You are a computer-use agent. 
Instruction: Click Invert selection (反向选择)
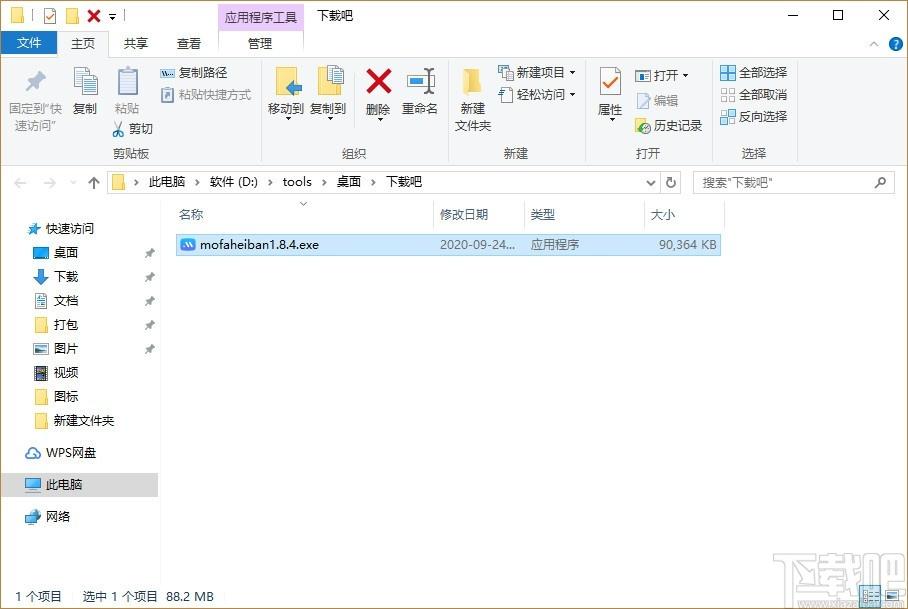pos(753,117)
